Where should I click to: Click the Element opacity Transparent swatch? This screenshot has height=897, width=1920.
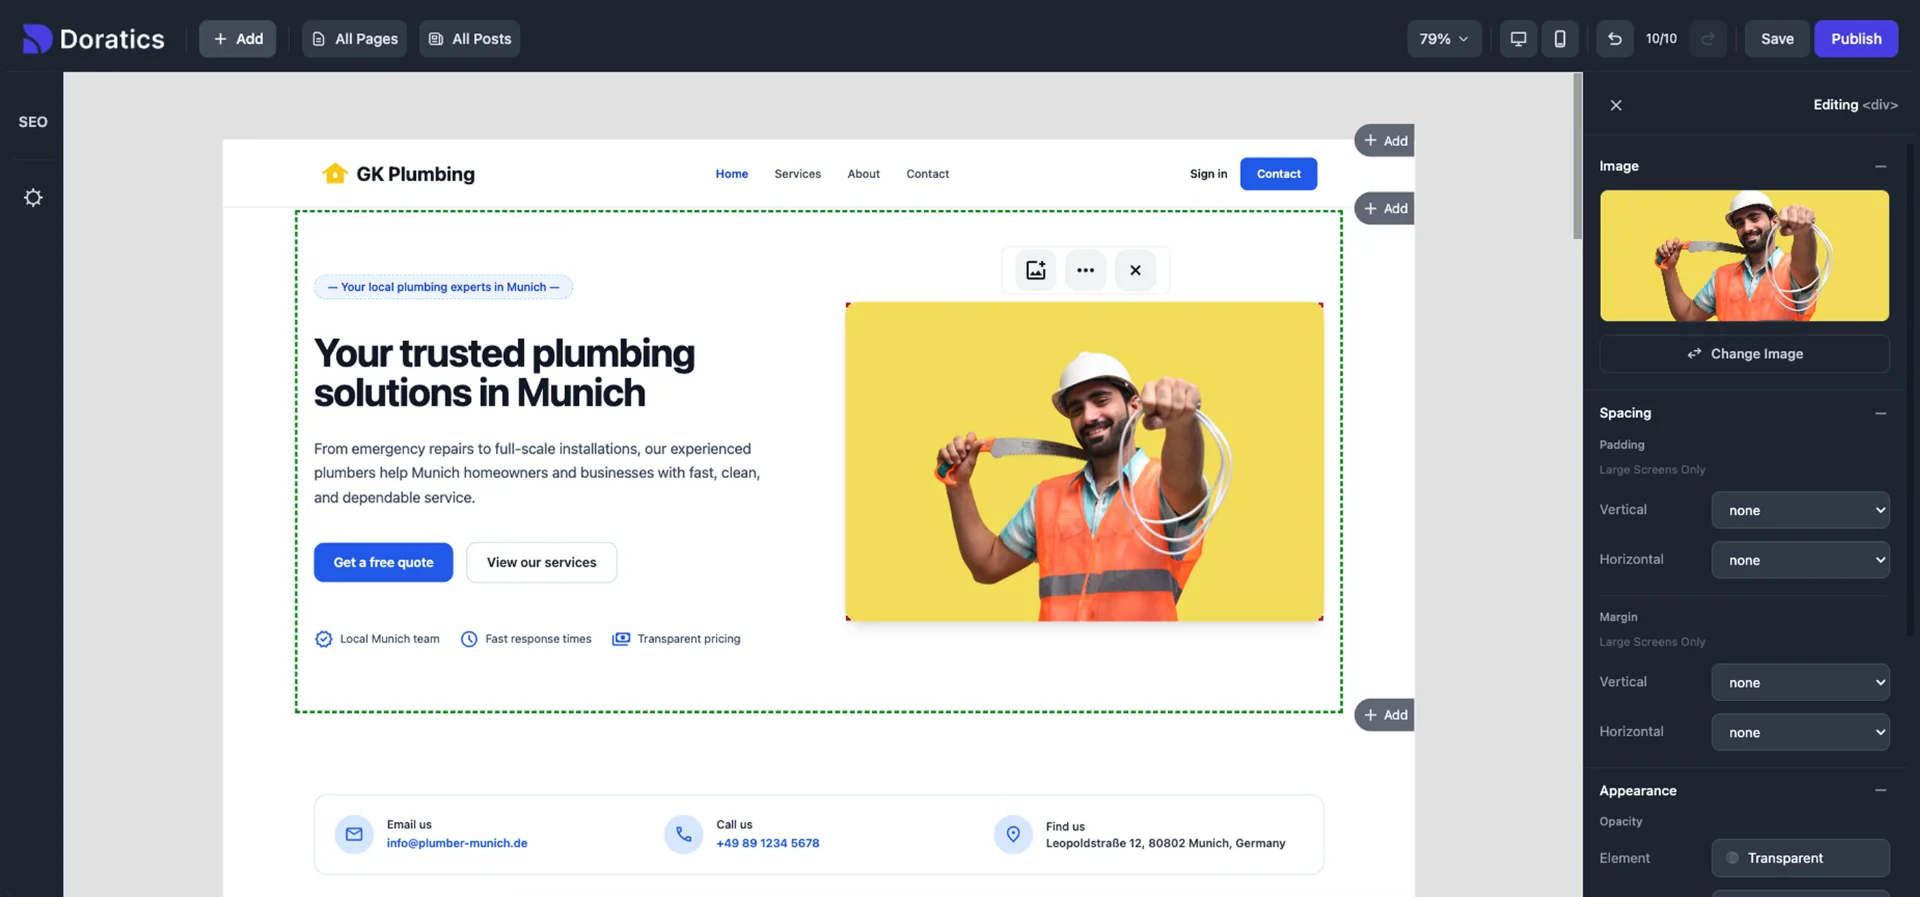(1800, 858)
